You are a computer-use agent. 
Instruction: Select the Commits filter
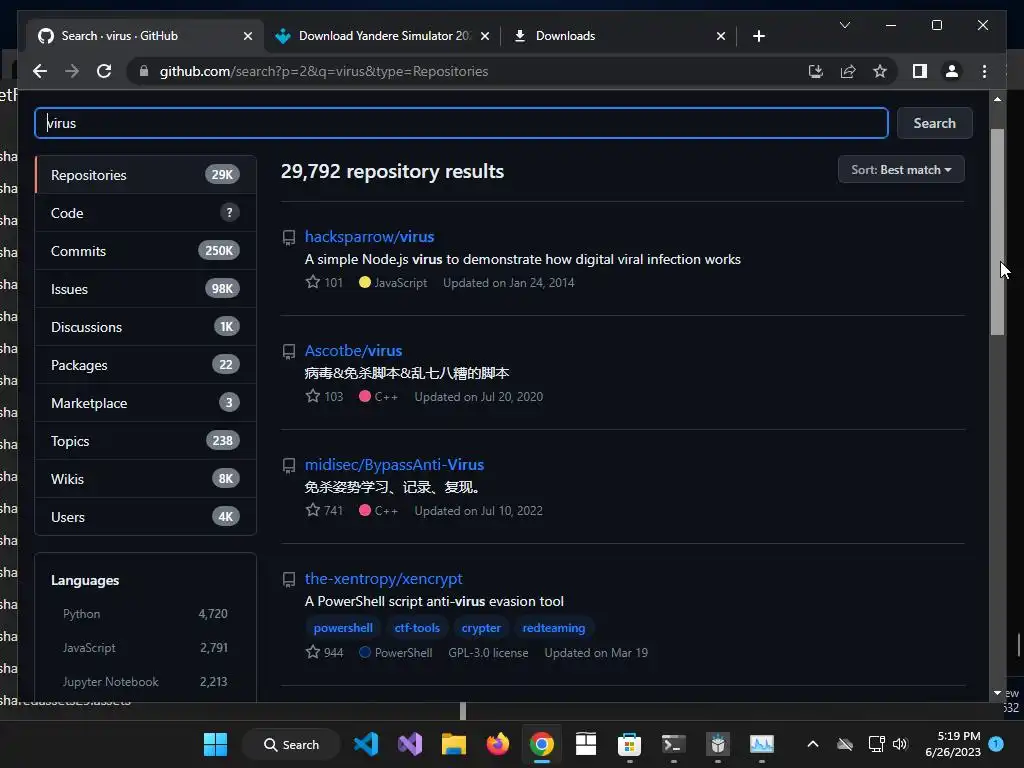pos(145,251)
